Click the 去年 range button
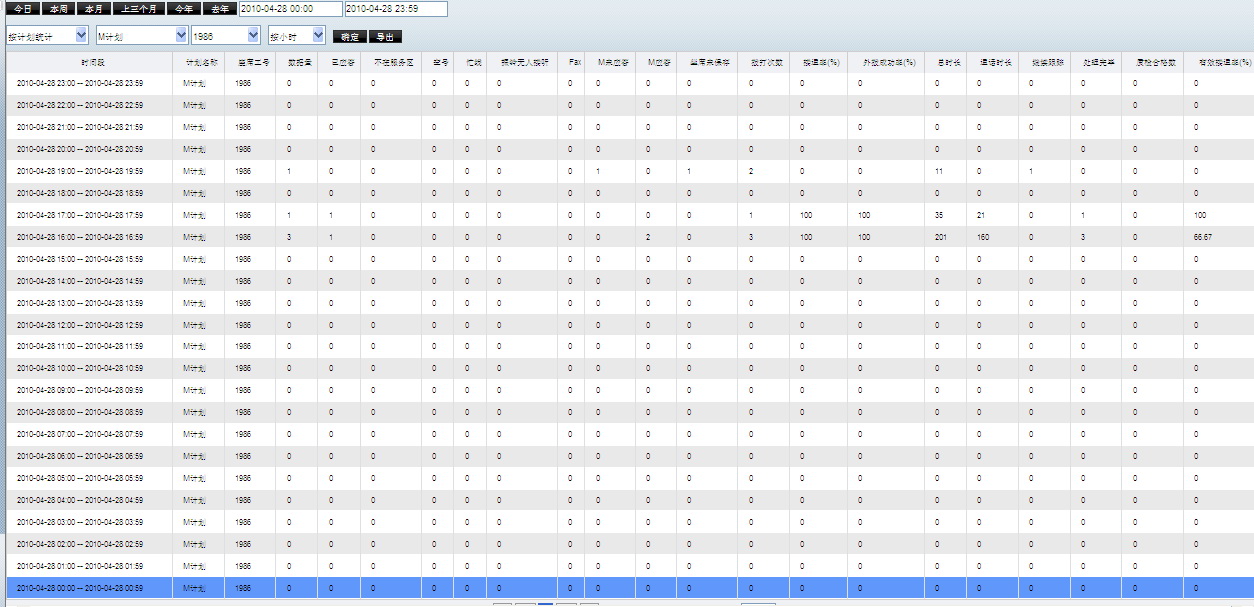The height and width of the screenshot is (607, 1254). click(x=219, y=9)
